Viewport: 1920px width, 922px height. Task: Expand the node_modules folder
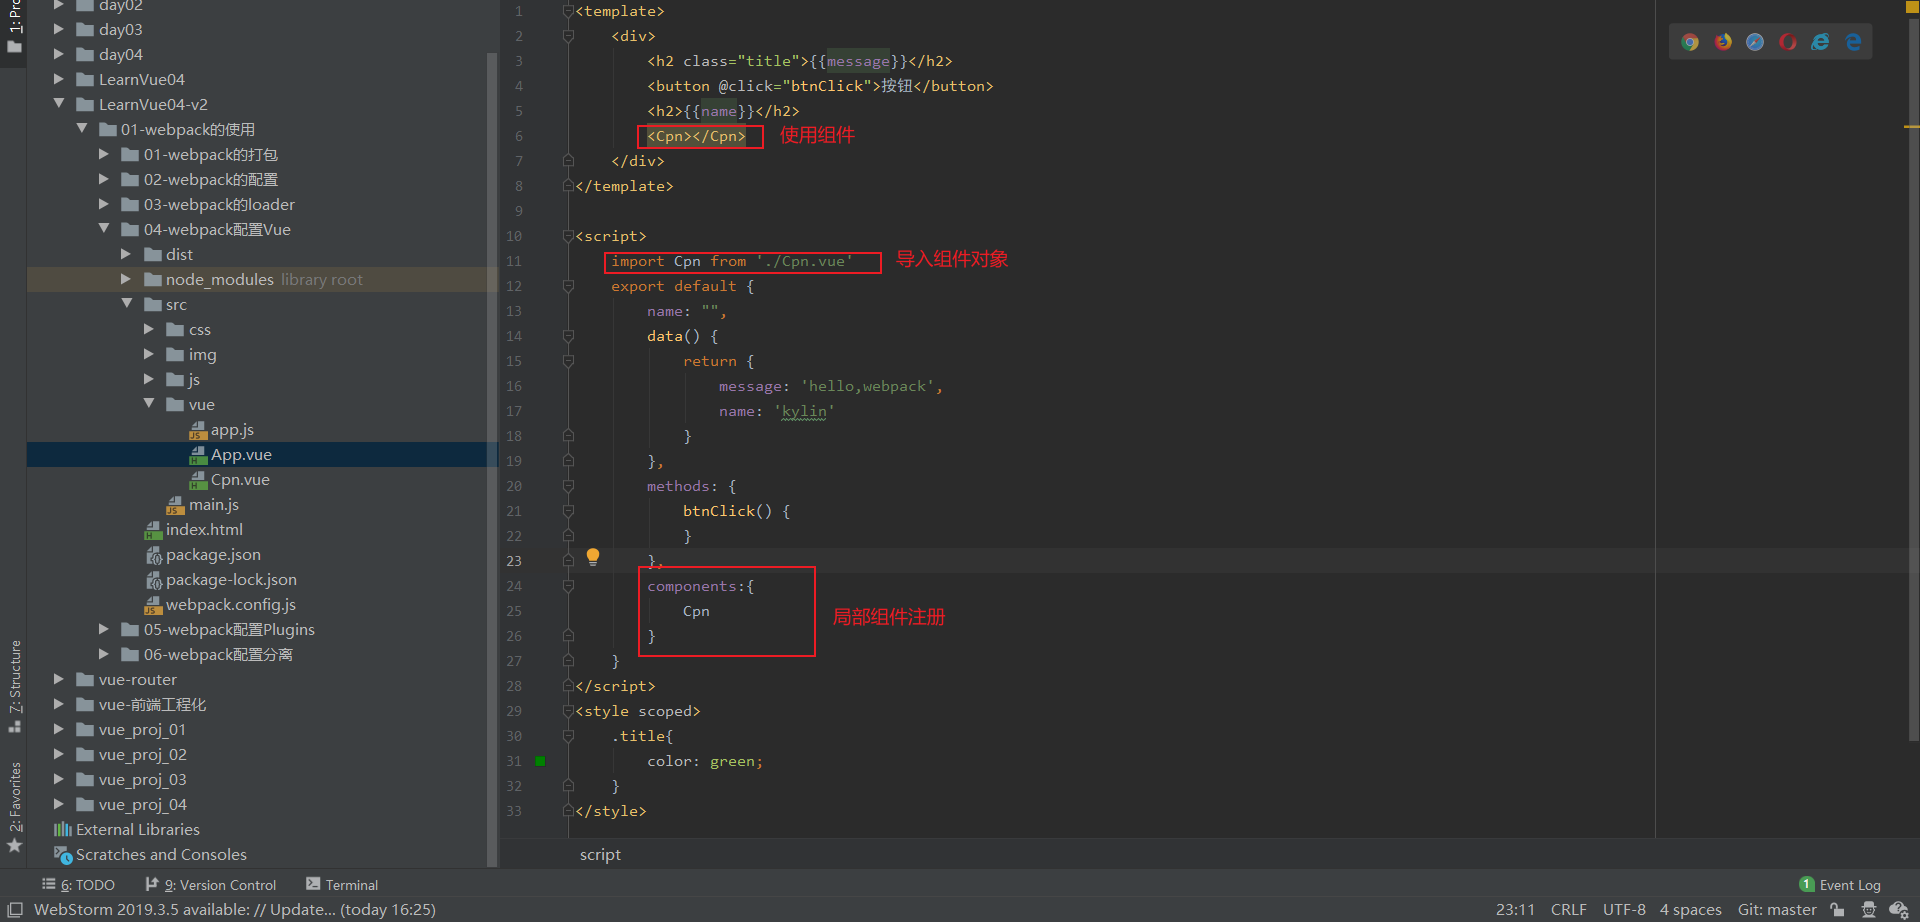tap(126, 279)
